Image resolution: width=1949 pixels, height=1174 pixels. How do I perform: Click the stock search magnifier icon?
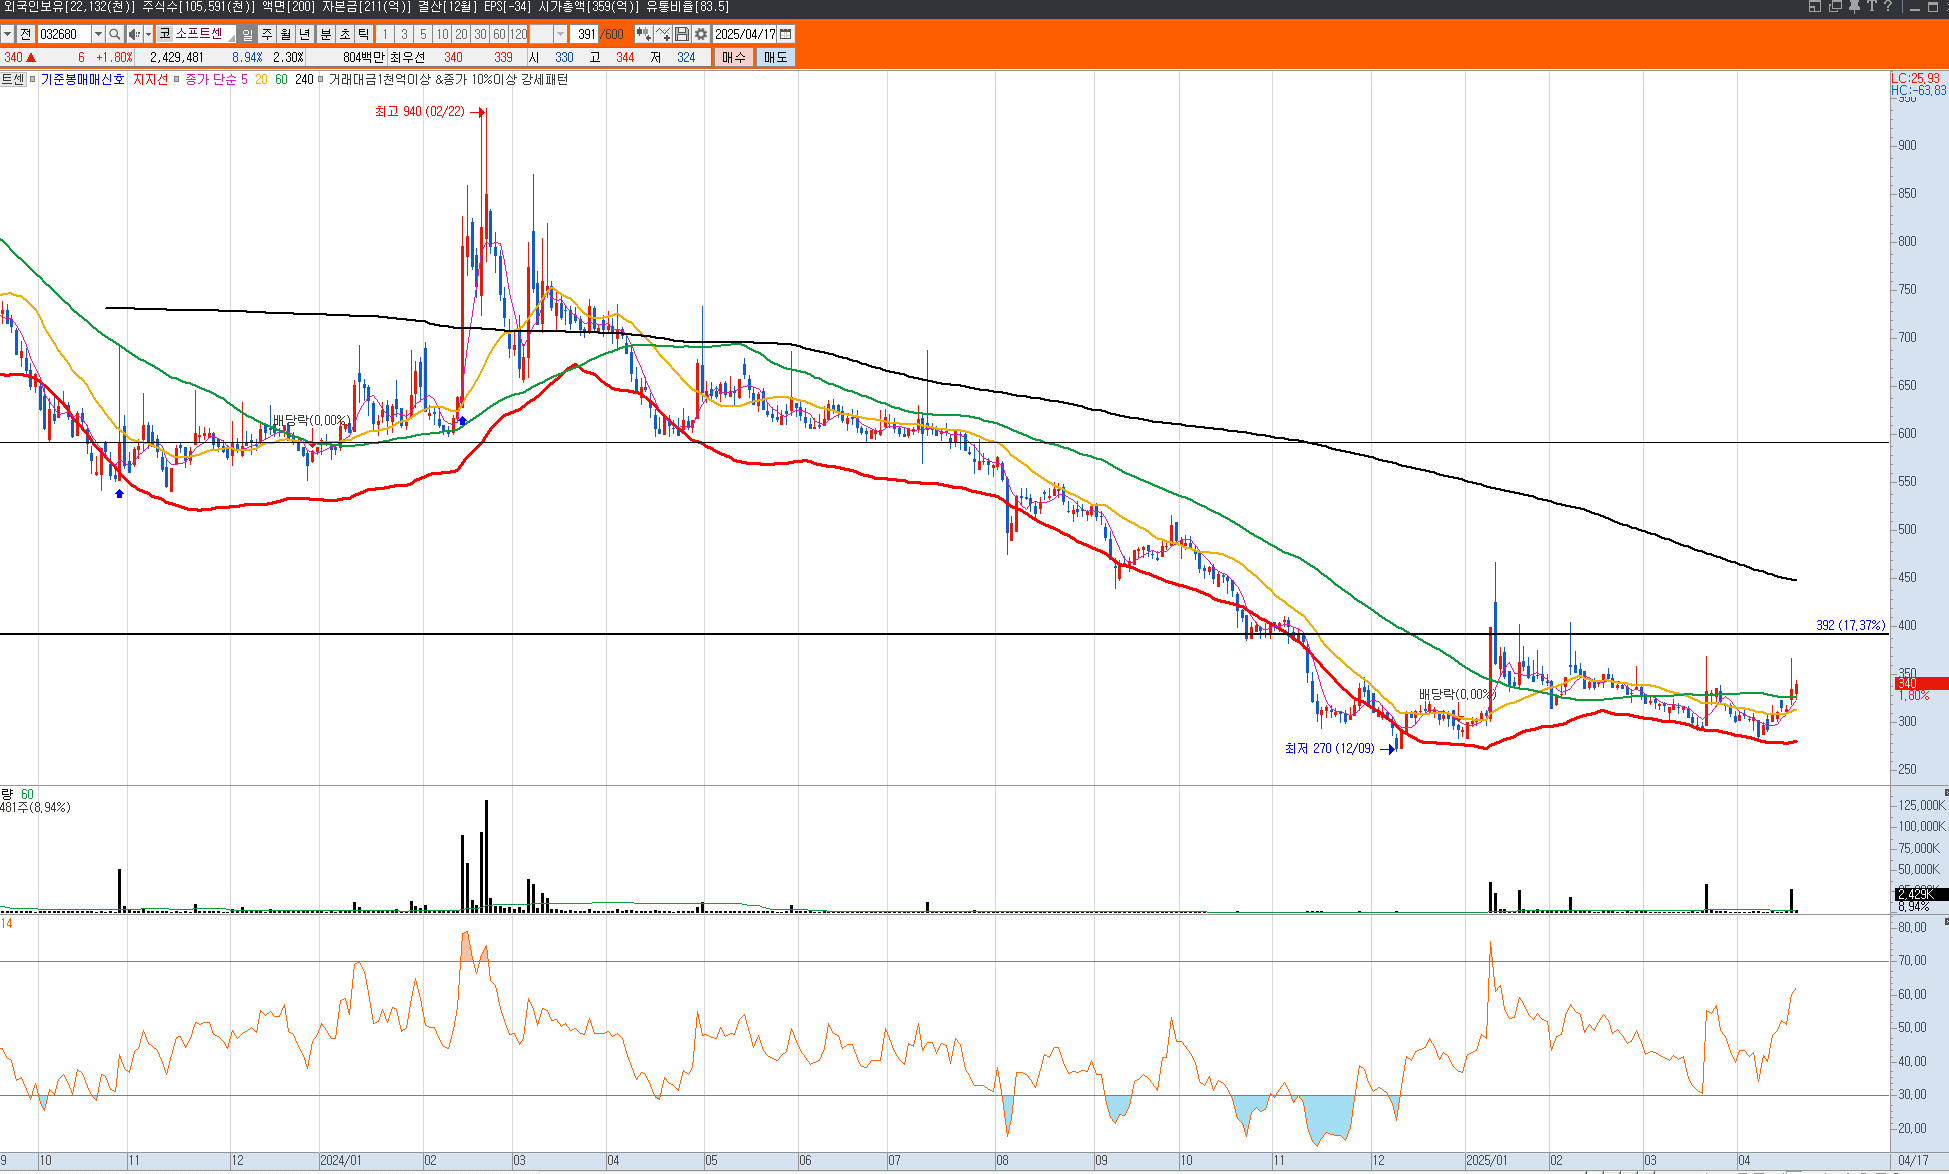click(x=115, y=34)
